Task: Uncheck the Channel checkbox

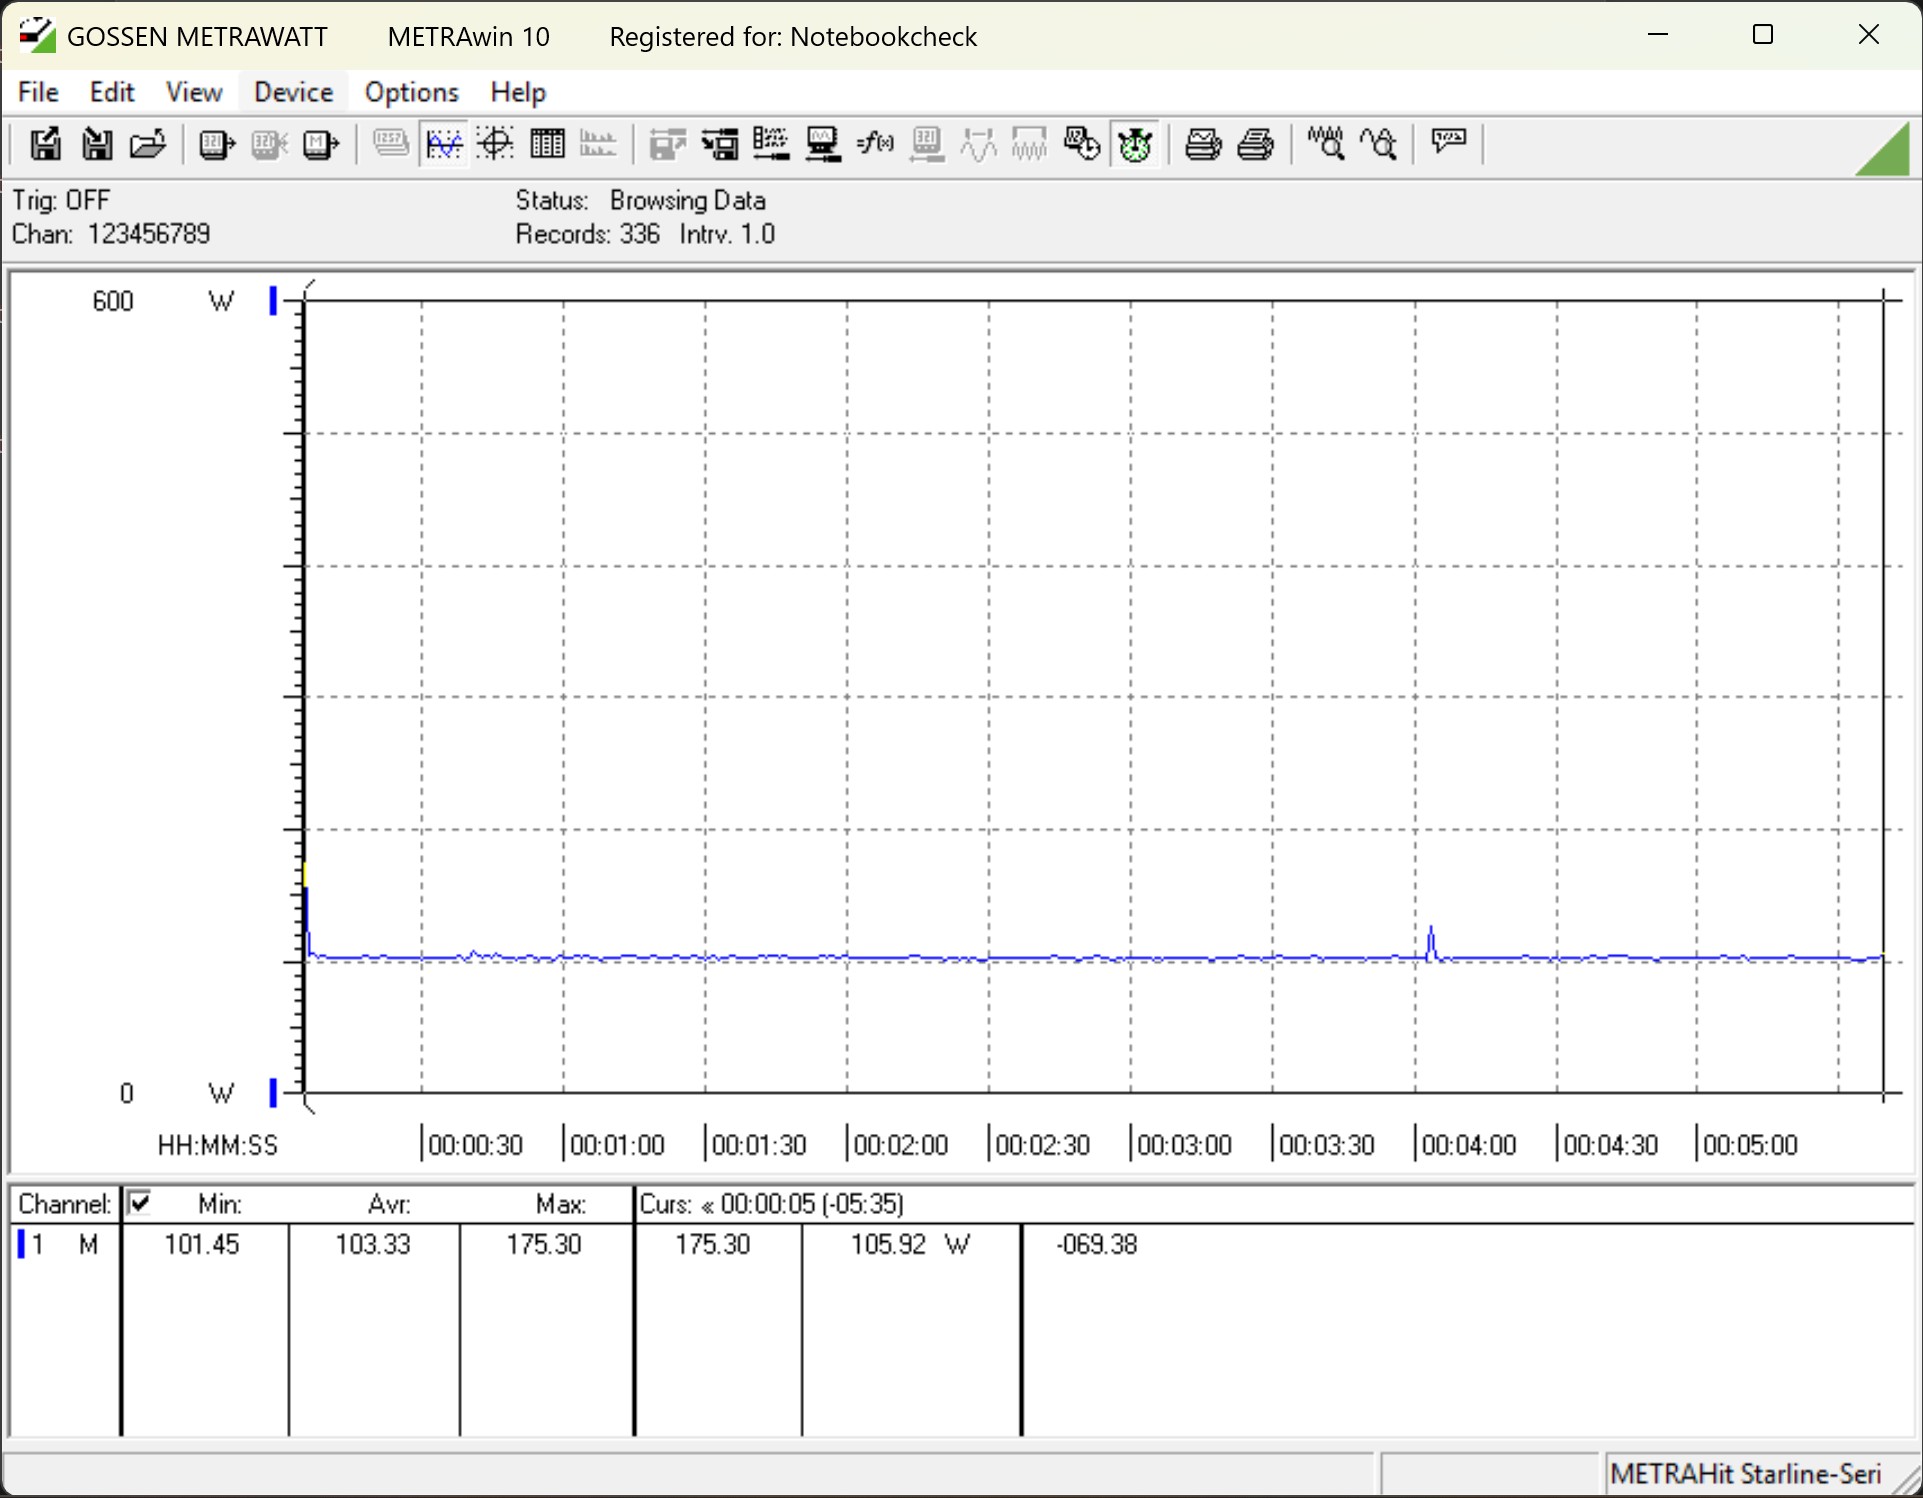Action: pos(140,1202)
